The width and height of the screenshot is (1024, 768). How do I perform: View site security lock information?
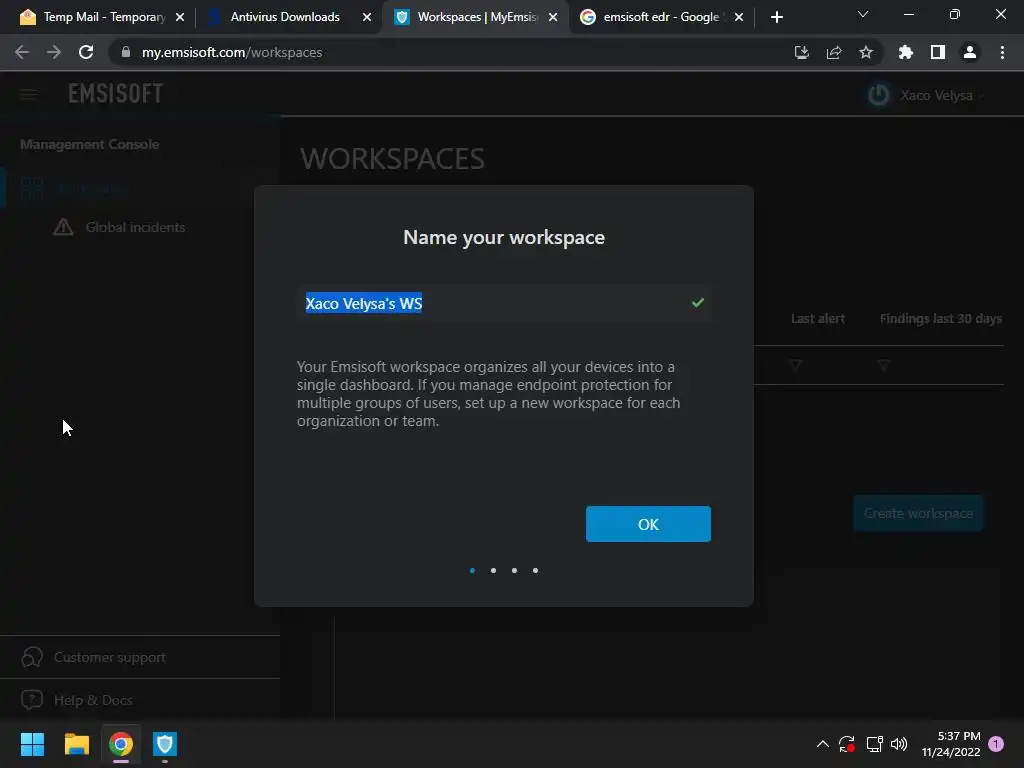[126, 52]
